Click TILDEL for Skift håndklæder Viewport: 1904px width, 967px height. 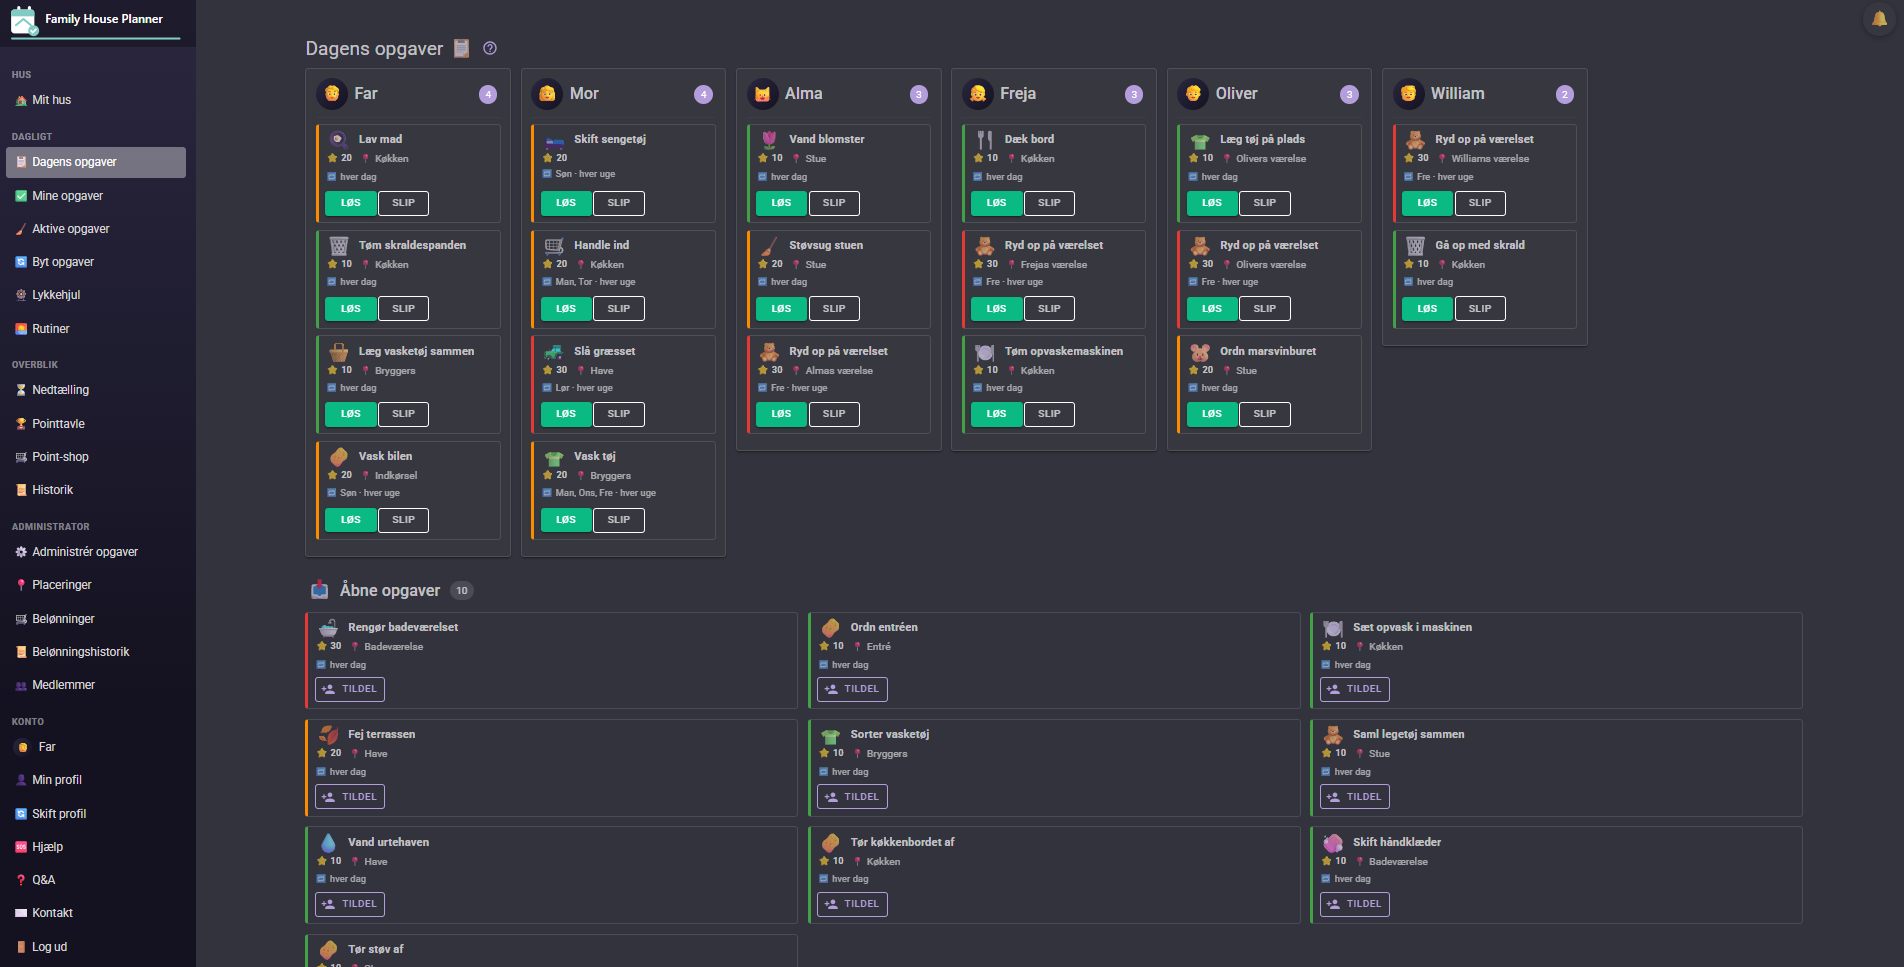coord(1355,904)
